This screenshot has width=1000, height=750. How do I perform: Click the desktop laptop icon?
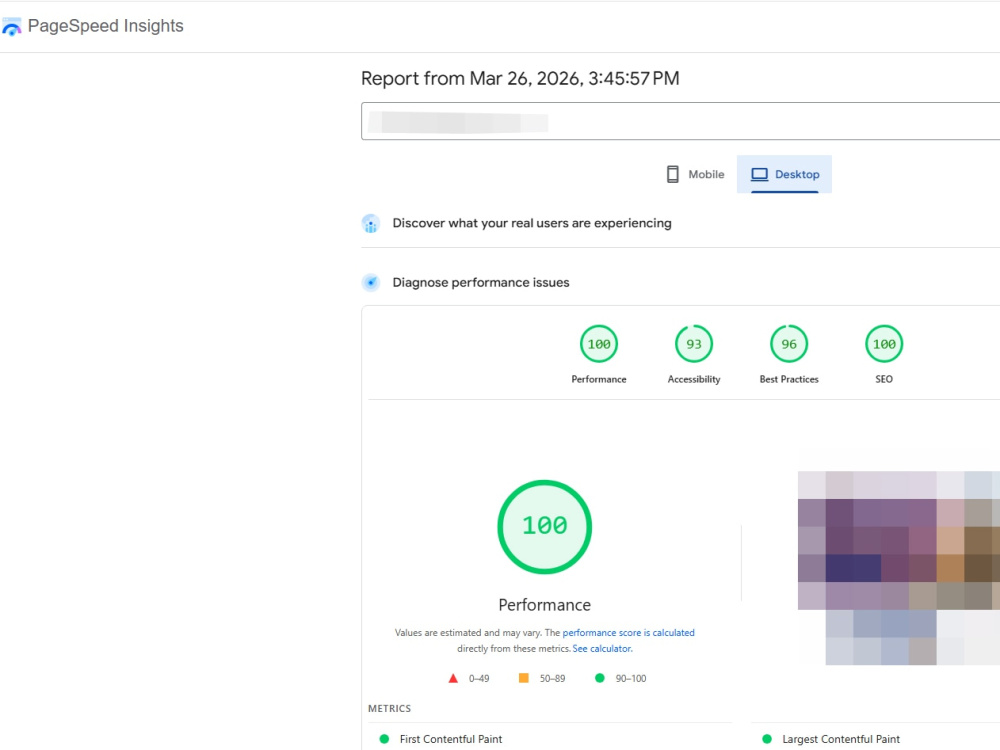(x=759, y=174)
